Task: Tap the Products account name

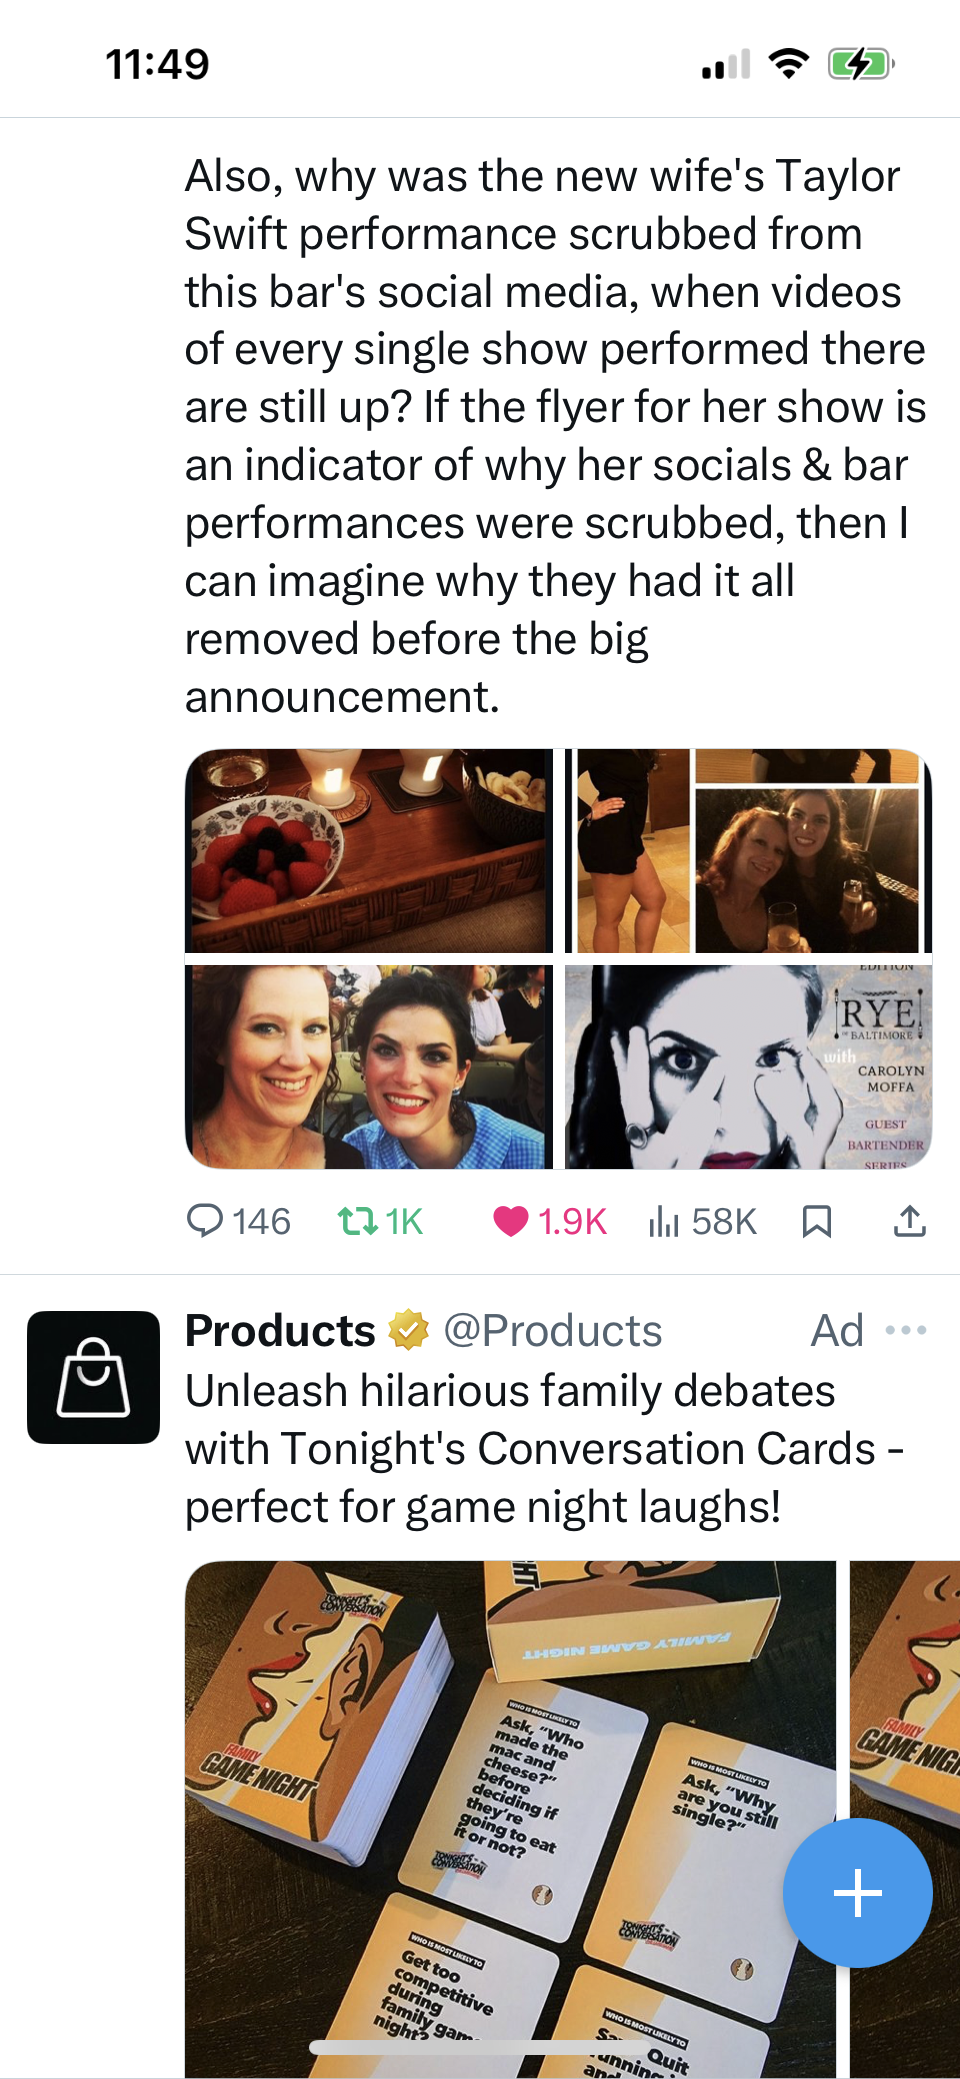Action: click(280, 1331)
